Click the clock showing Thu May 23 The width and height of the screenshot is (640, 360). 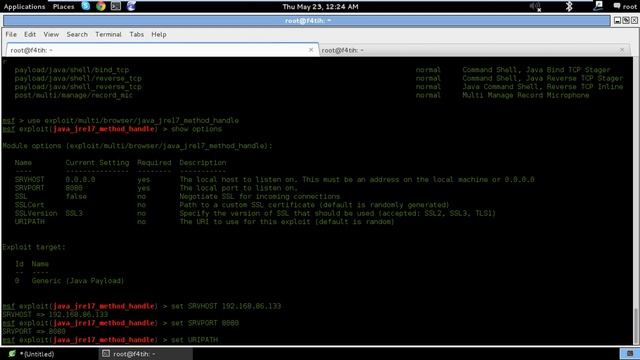(320, 7)
